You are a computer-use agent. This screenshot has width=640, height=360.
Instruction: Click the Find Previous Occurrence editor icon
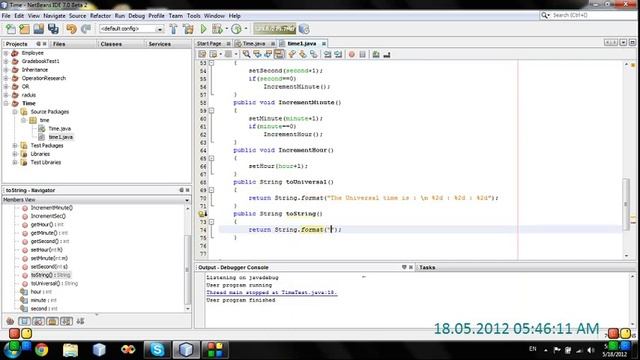tap(257, 54)
